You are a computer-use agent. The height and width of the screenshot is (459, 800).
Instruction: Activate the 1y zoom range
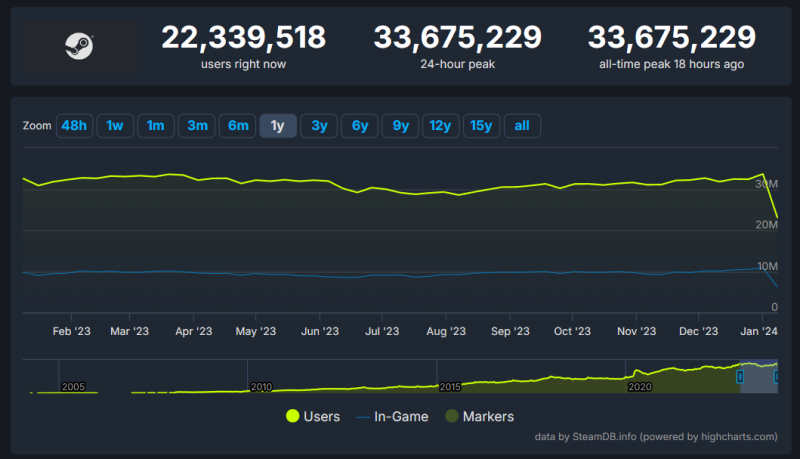(x=278, y=125)
